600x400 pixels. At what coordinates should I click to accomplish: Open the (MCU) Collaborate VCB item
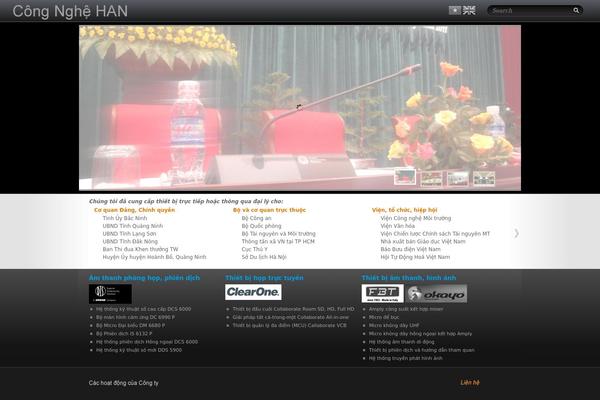pos(289,325)
